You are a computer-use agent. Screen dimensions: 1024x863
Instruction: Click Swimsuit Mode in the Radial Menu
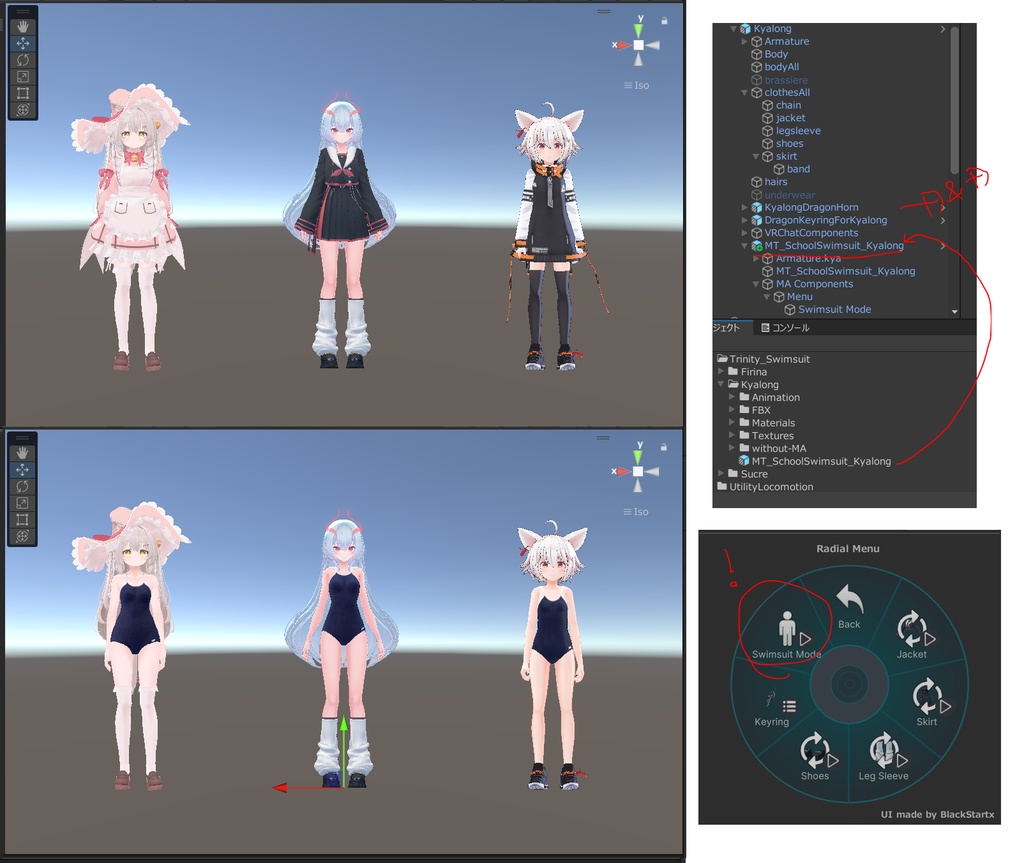click(786, 636)
